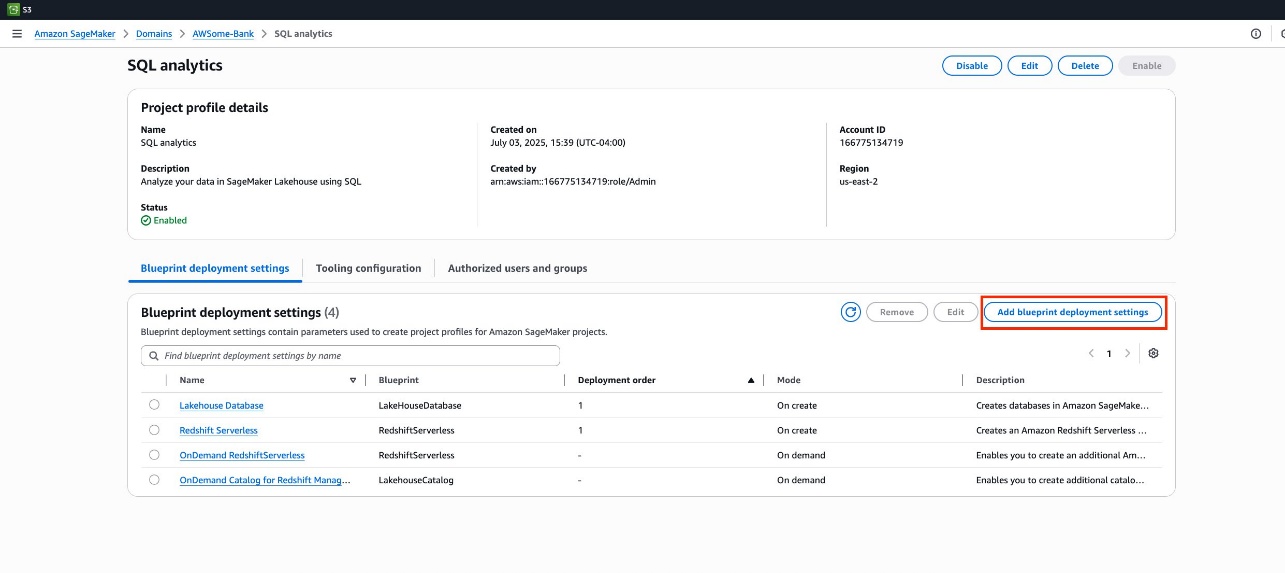Click the Created by role ARN text
Screen dimensions: 1285x573
(x=573, y=182)
